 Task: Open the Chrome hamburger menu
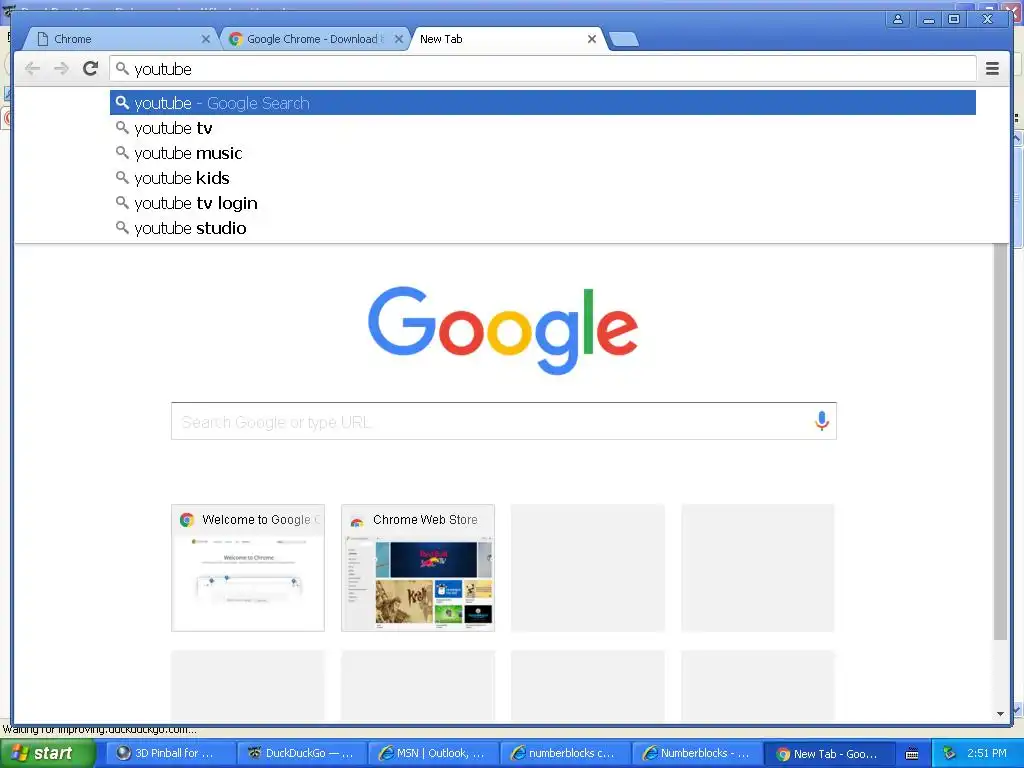[992, 68]
